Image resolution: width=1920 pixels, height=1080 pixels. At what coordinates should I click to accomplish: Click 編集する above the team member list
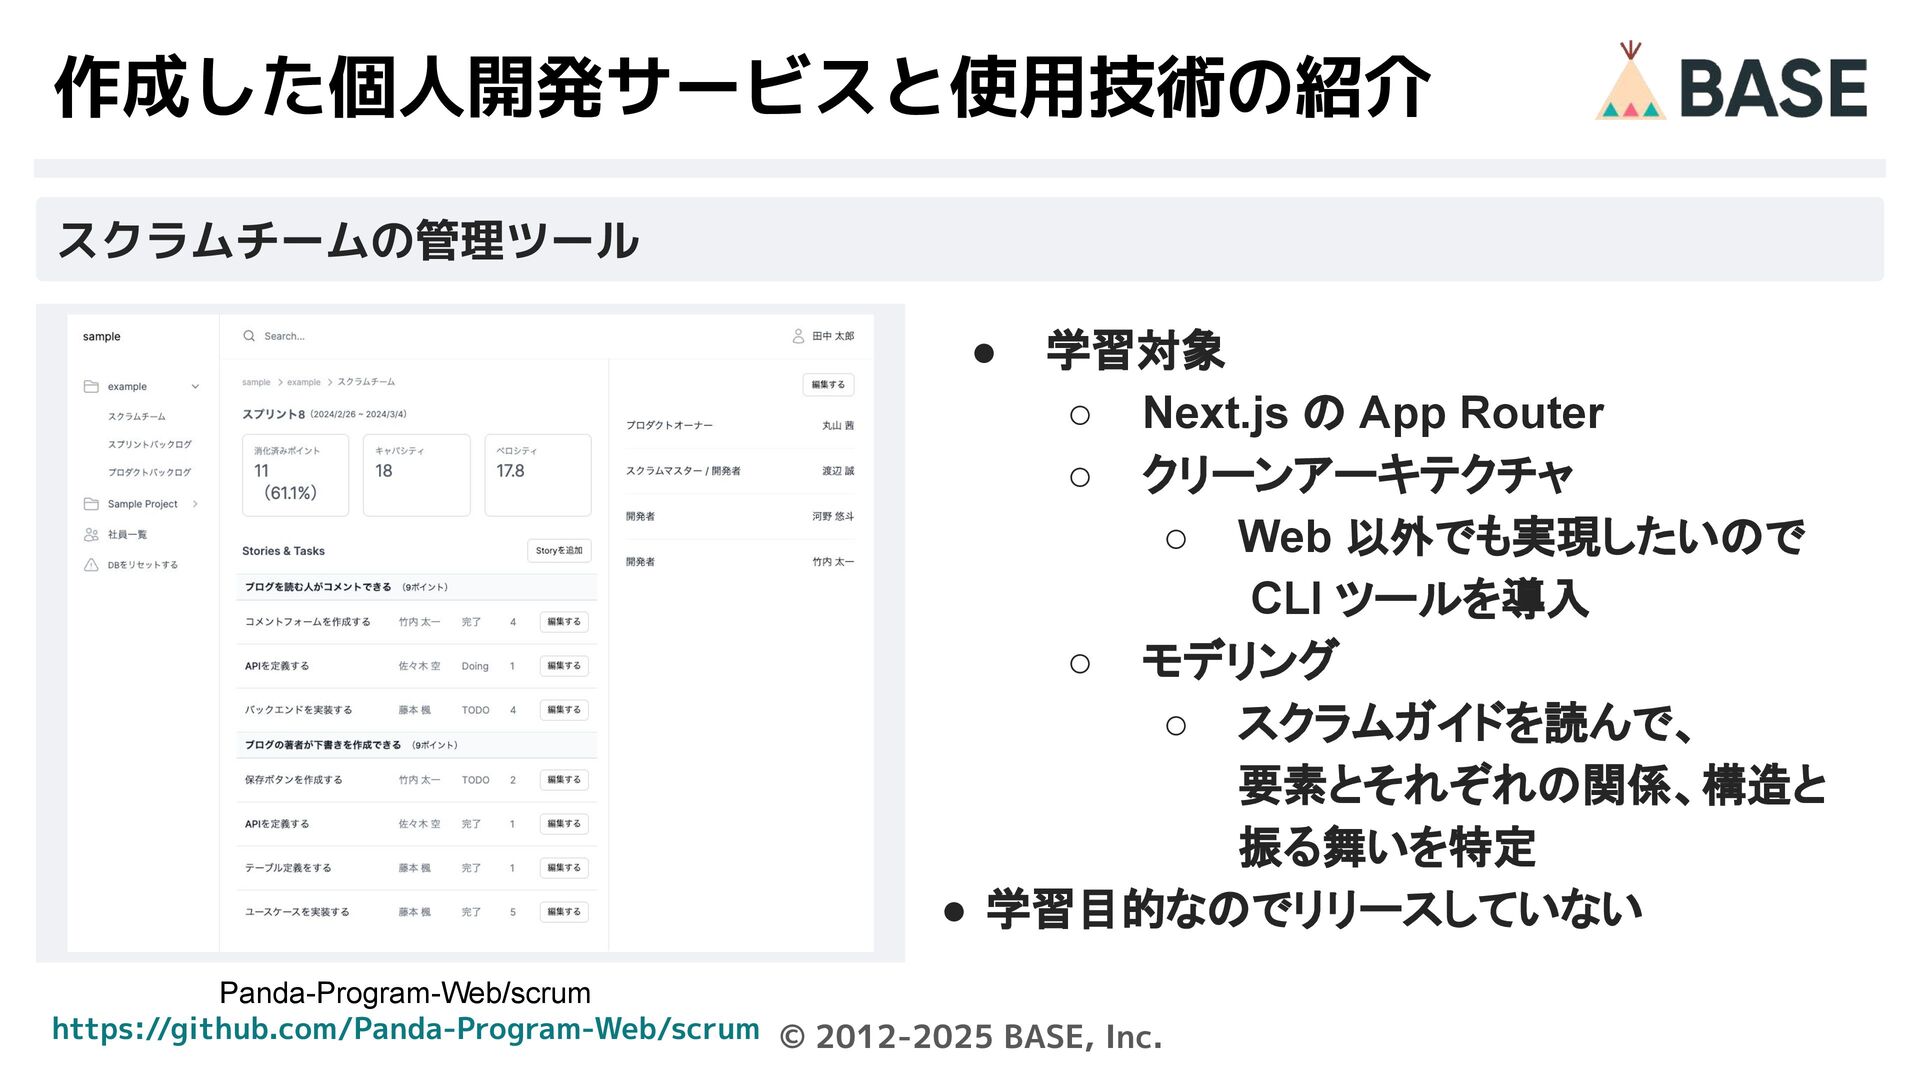tap(828, 385)
